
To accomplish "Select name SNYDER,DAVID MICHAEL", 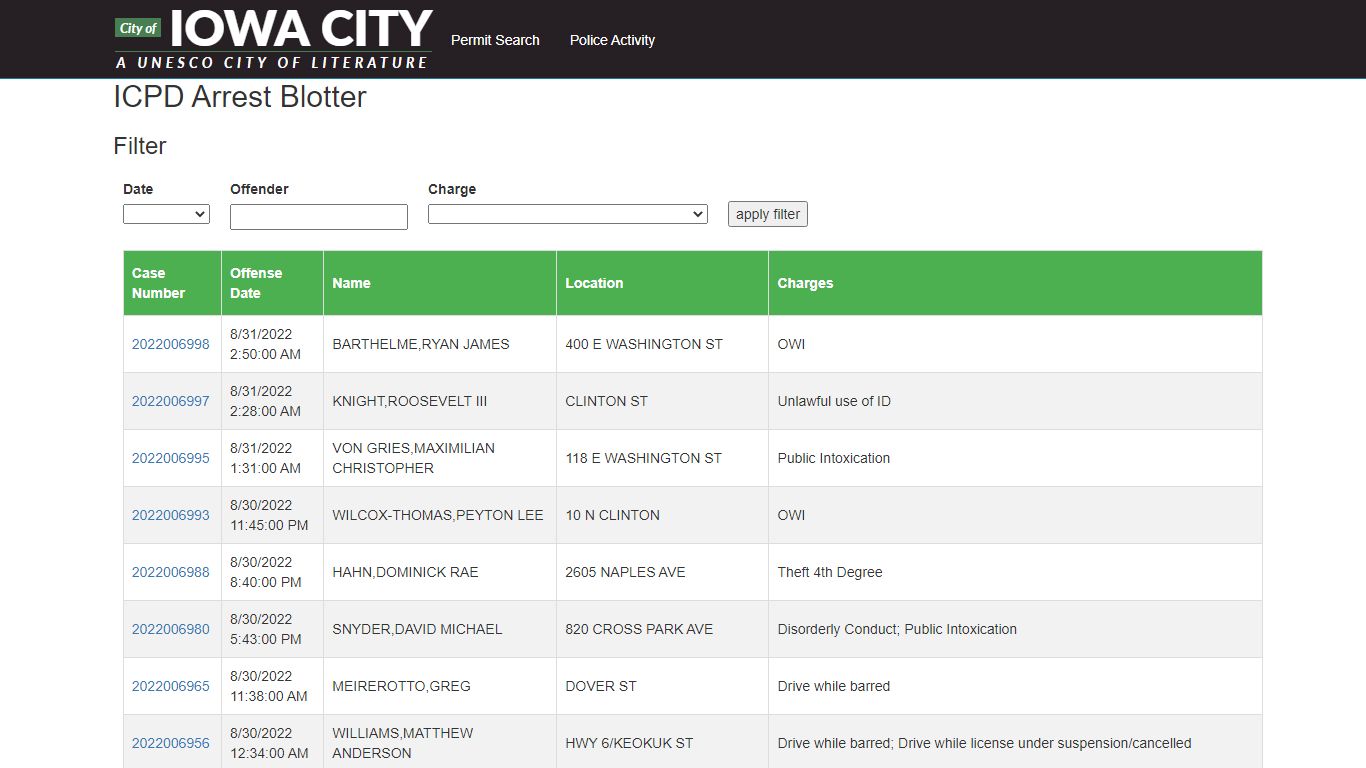I will [x=417, y=629].
